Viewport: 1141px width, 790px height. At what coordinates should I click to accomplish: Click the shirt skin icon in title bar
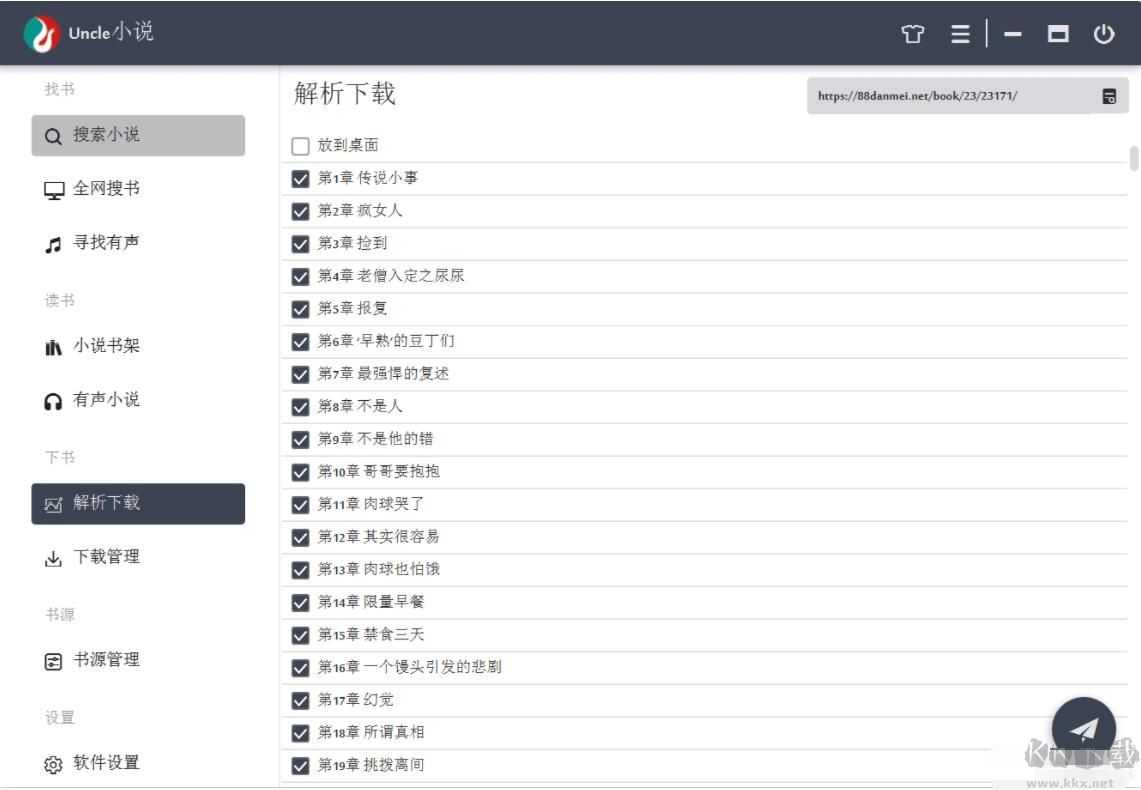click(x=913, y=33)
